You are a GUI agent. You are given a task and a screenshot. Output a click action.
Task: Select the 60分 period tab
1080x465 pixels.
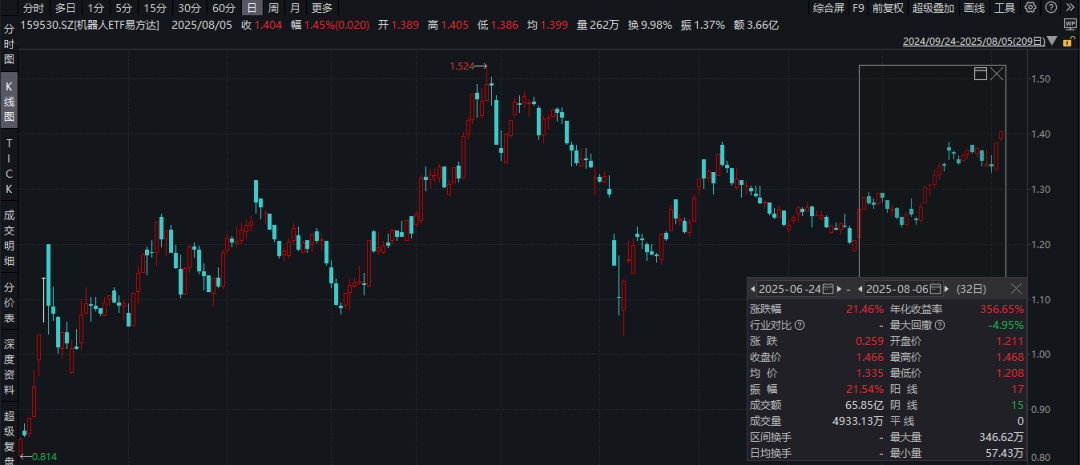224,8
